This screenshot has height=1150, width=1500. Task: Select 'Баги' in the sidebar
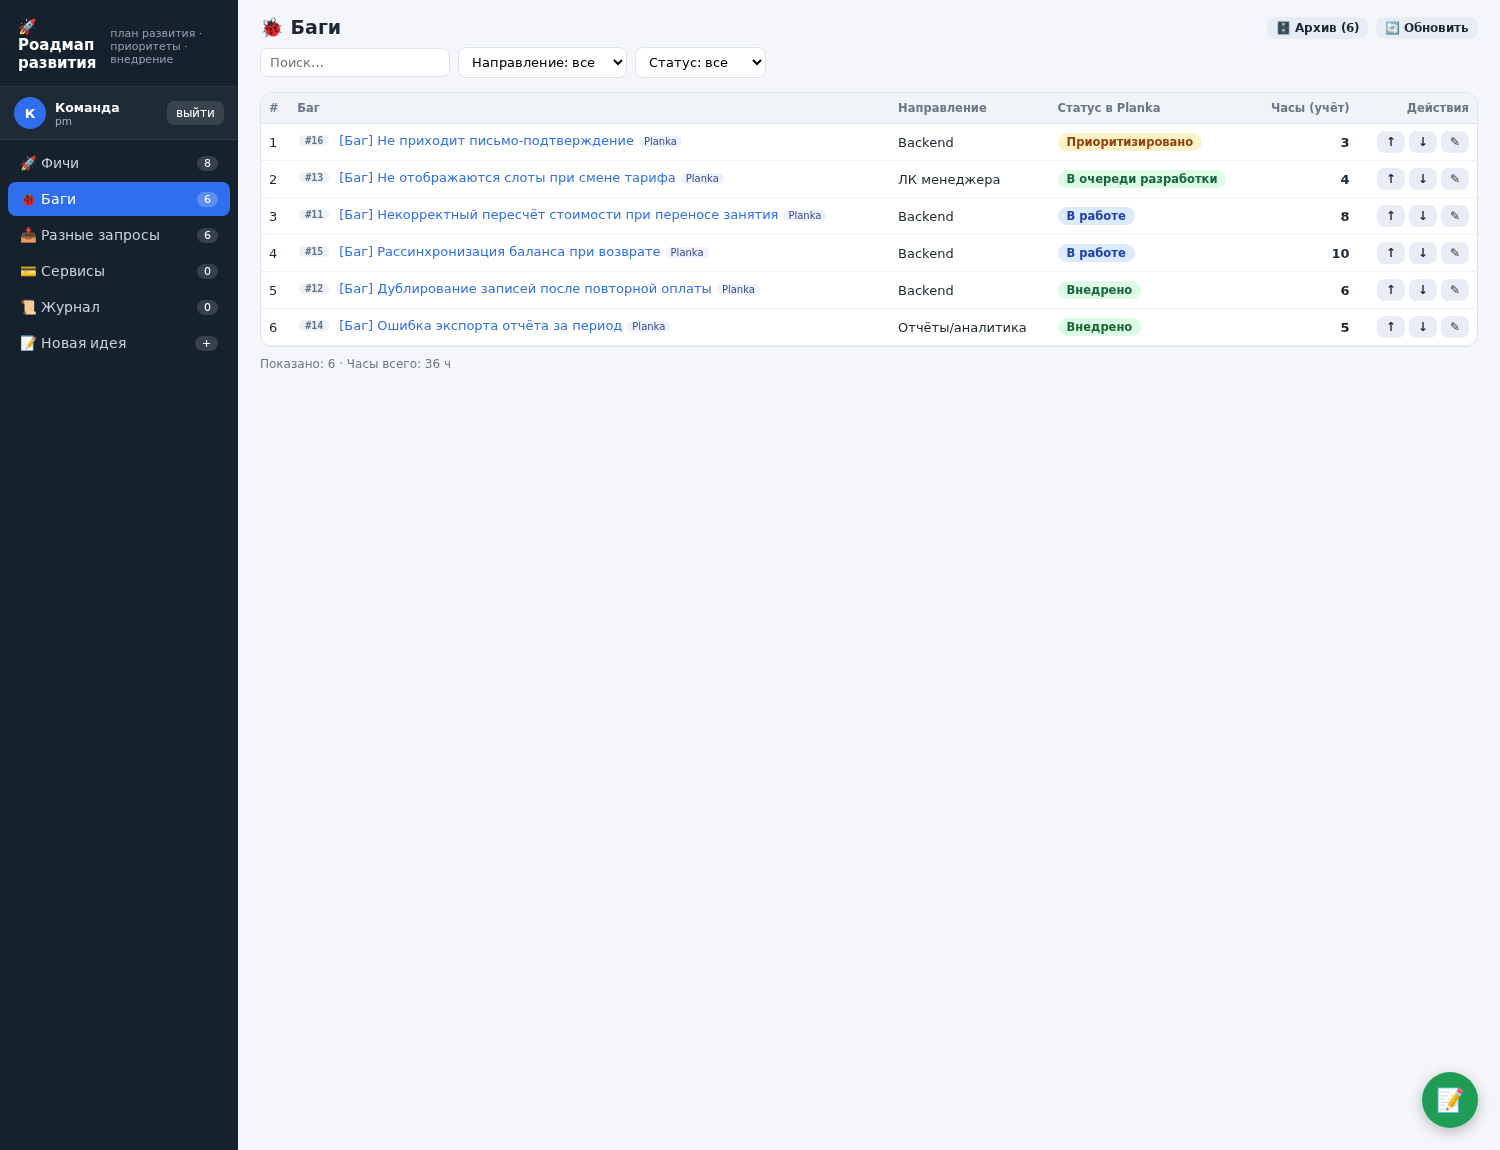[119, 199]
